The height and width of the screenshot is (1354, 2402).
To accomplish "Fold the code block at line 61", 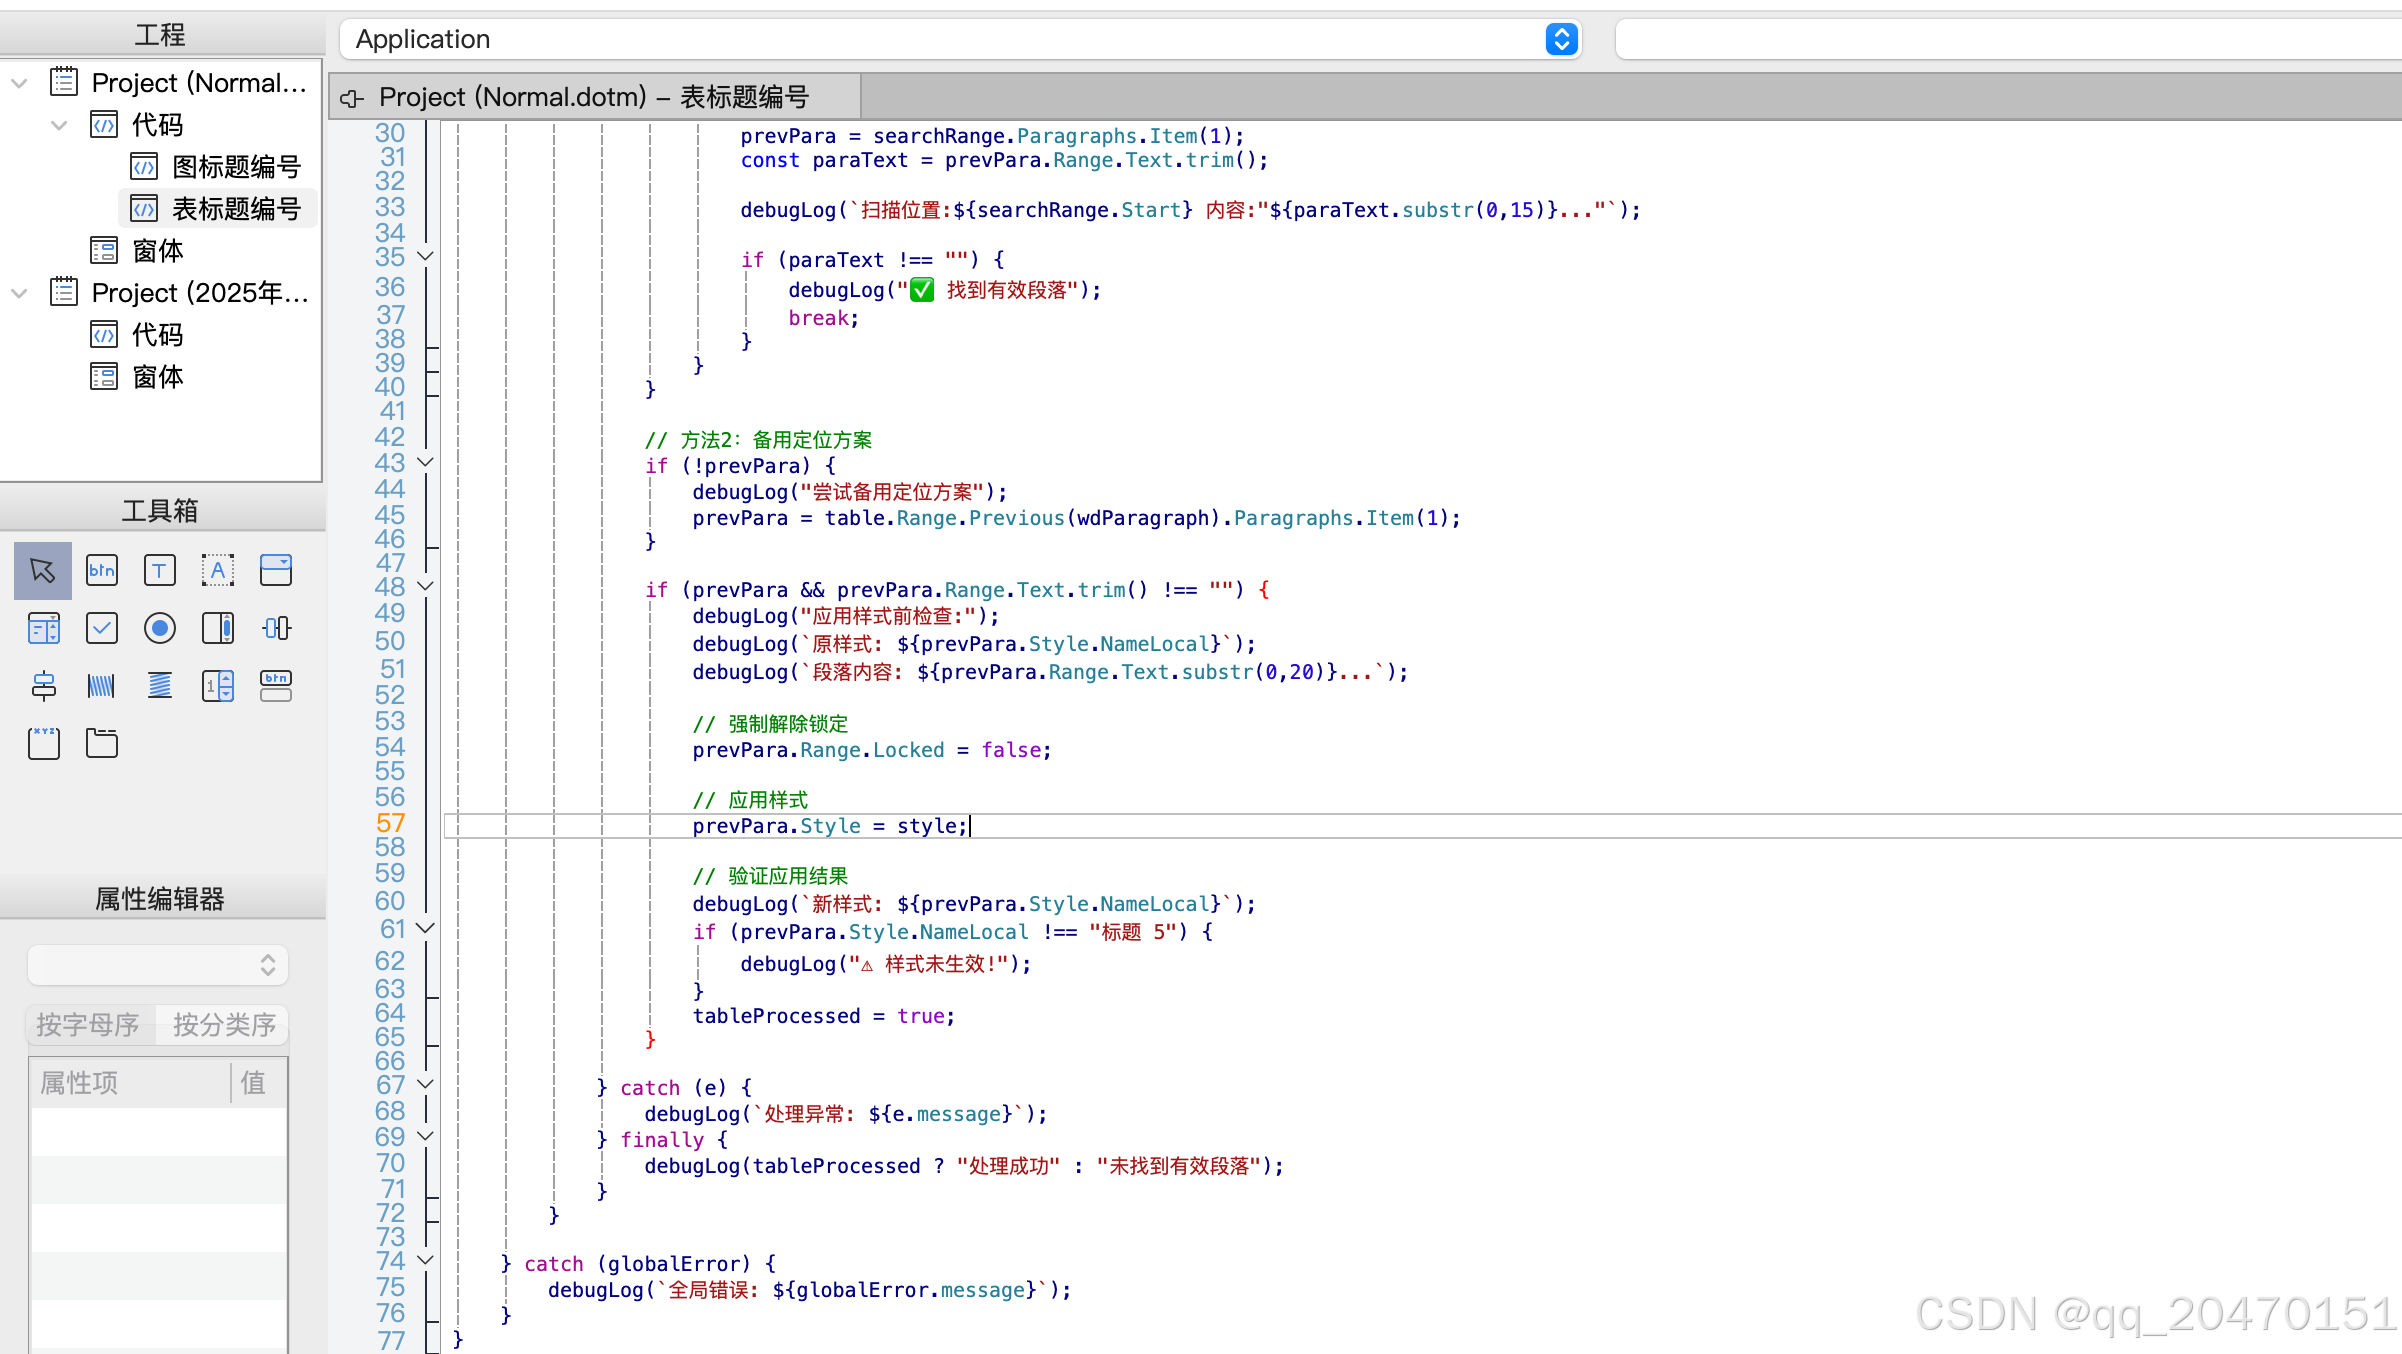I will pyautogui.click(x=425, y=928).
